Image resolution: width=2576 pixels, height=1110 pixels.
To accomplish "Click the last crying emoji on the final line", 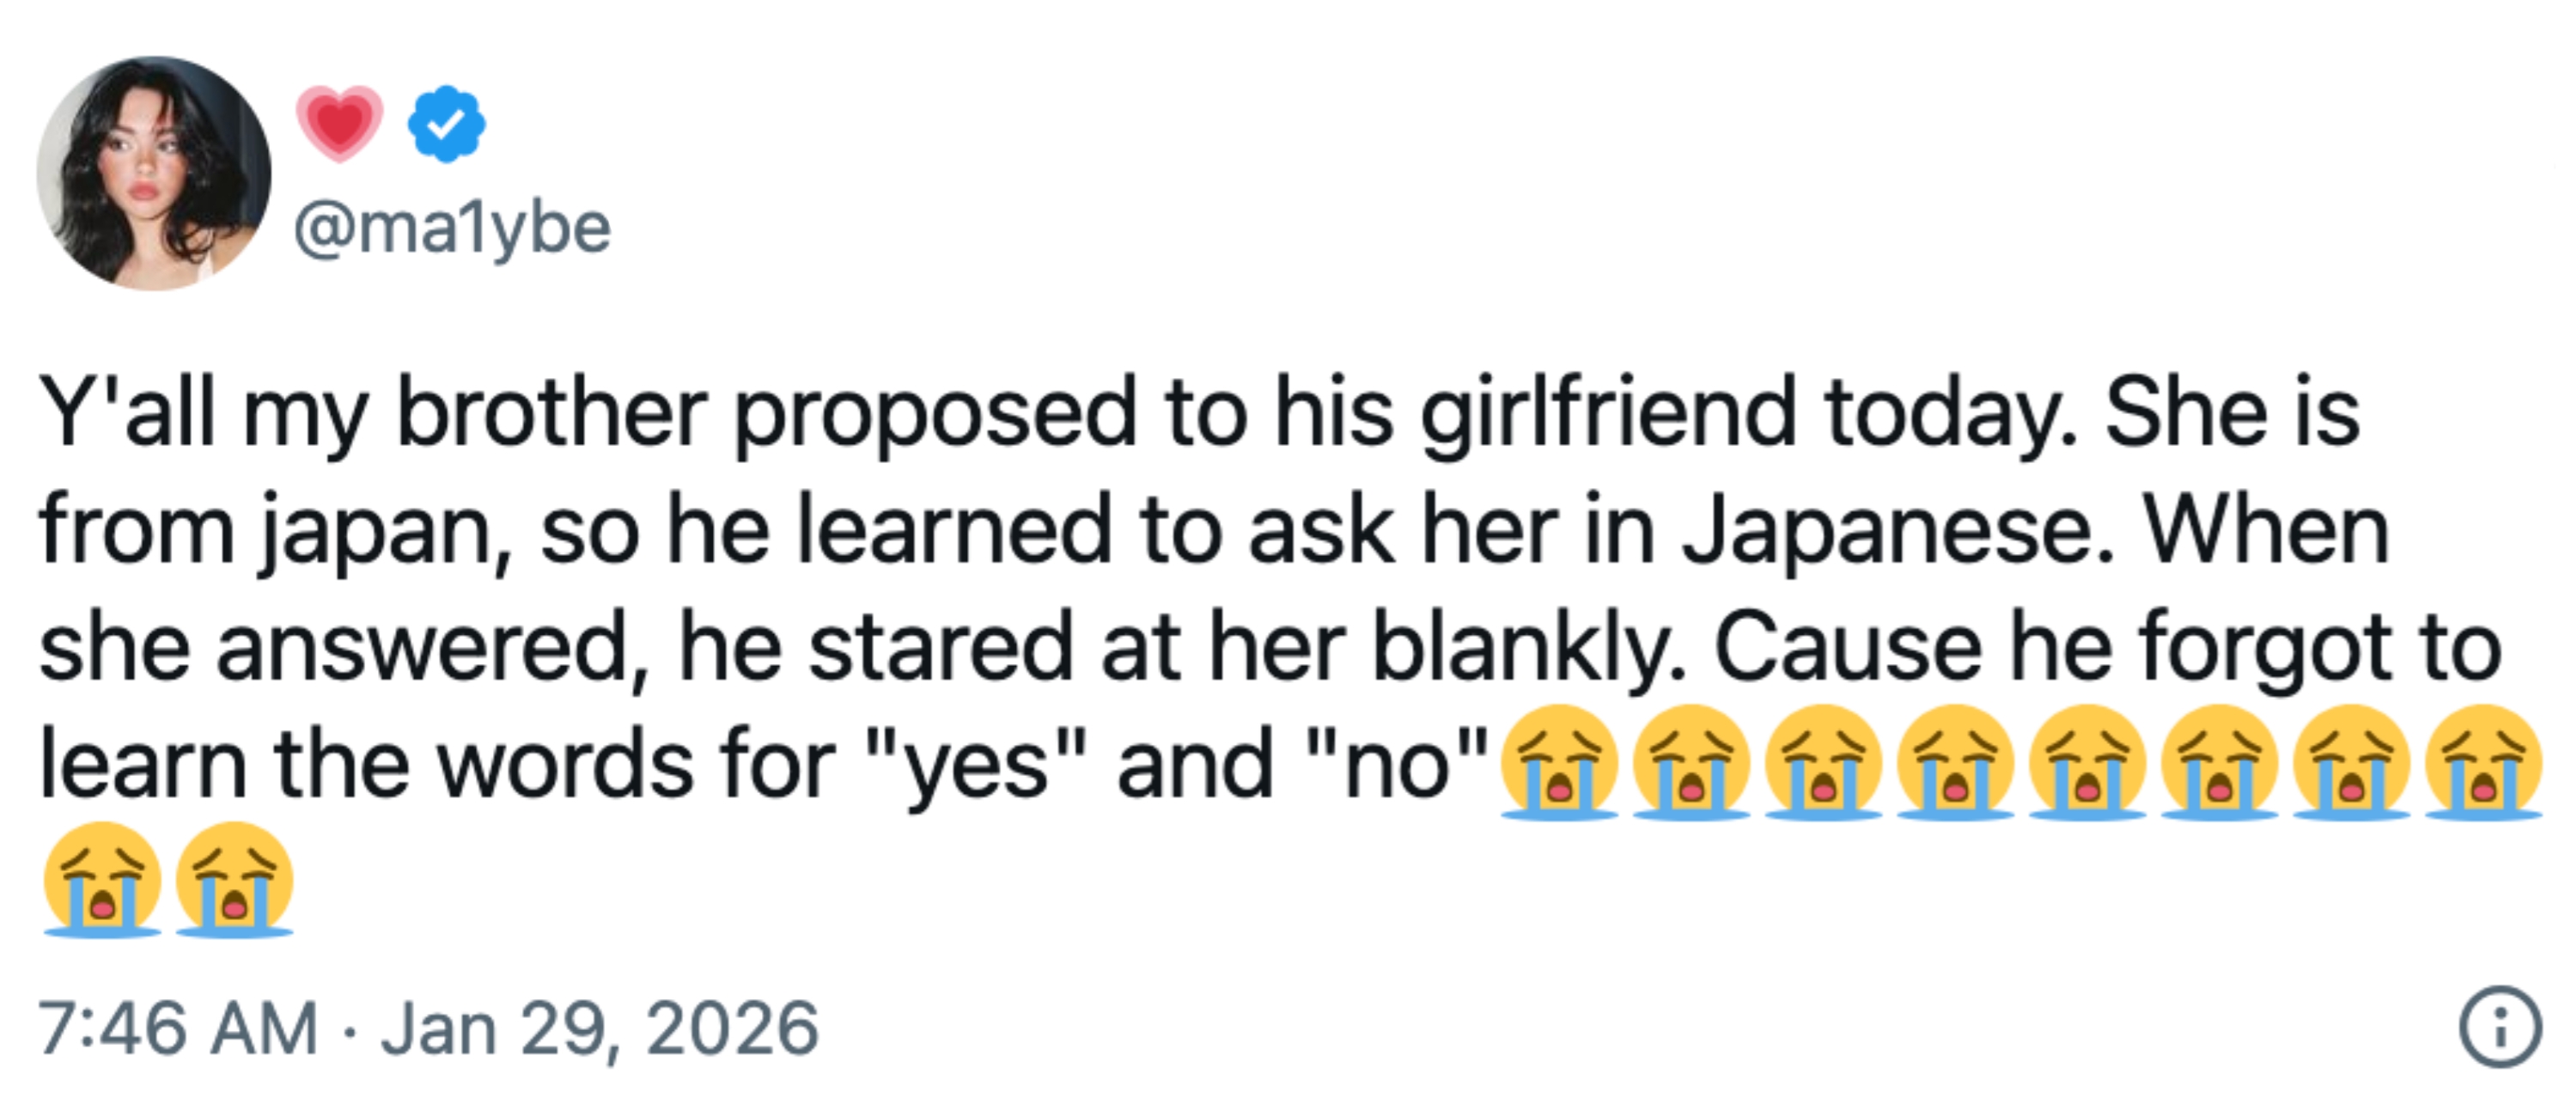I will click(234, 880).
